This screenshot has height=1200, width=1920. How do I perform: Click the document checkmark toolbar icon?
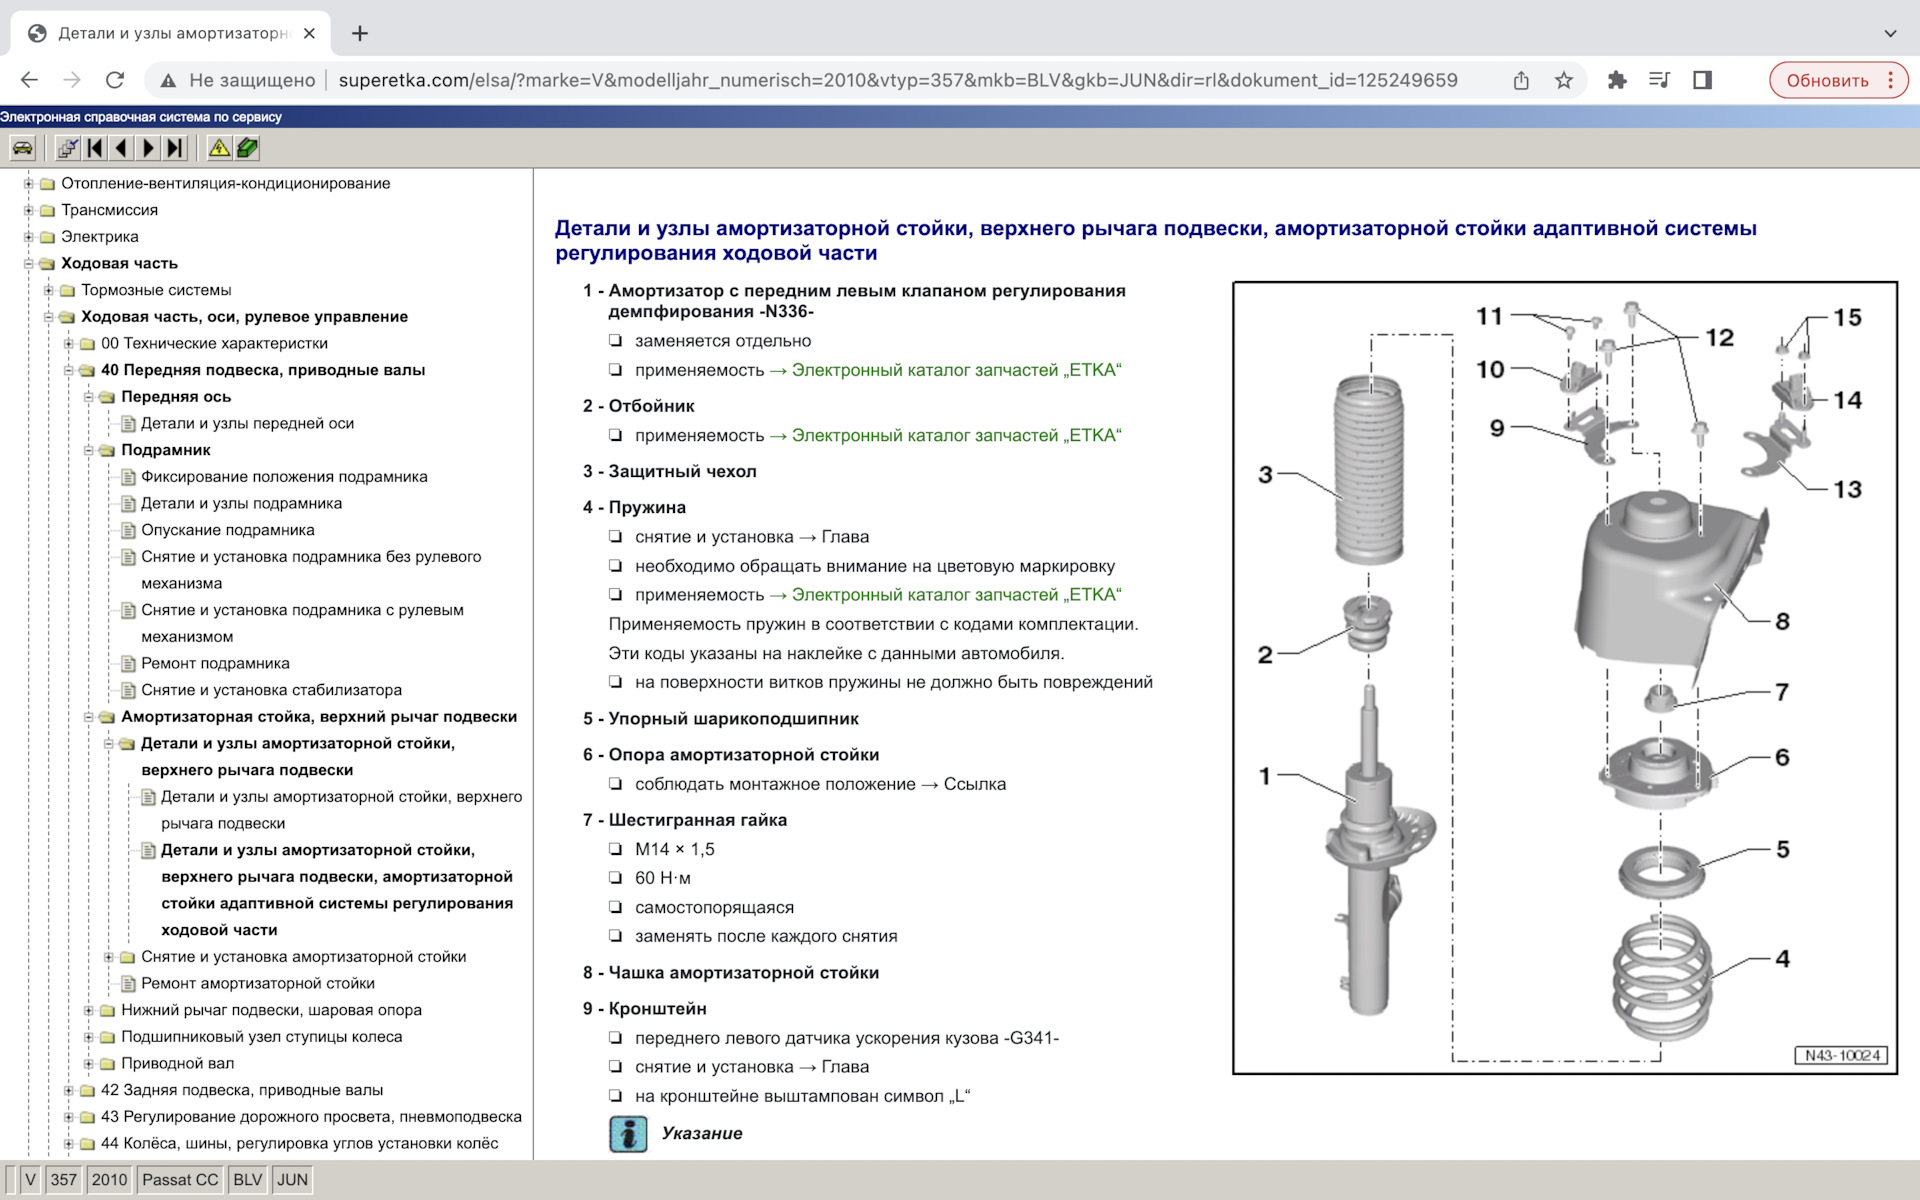pyautogui.click(x=67, y=149)
